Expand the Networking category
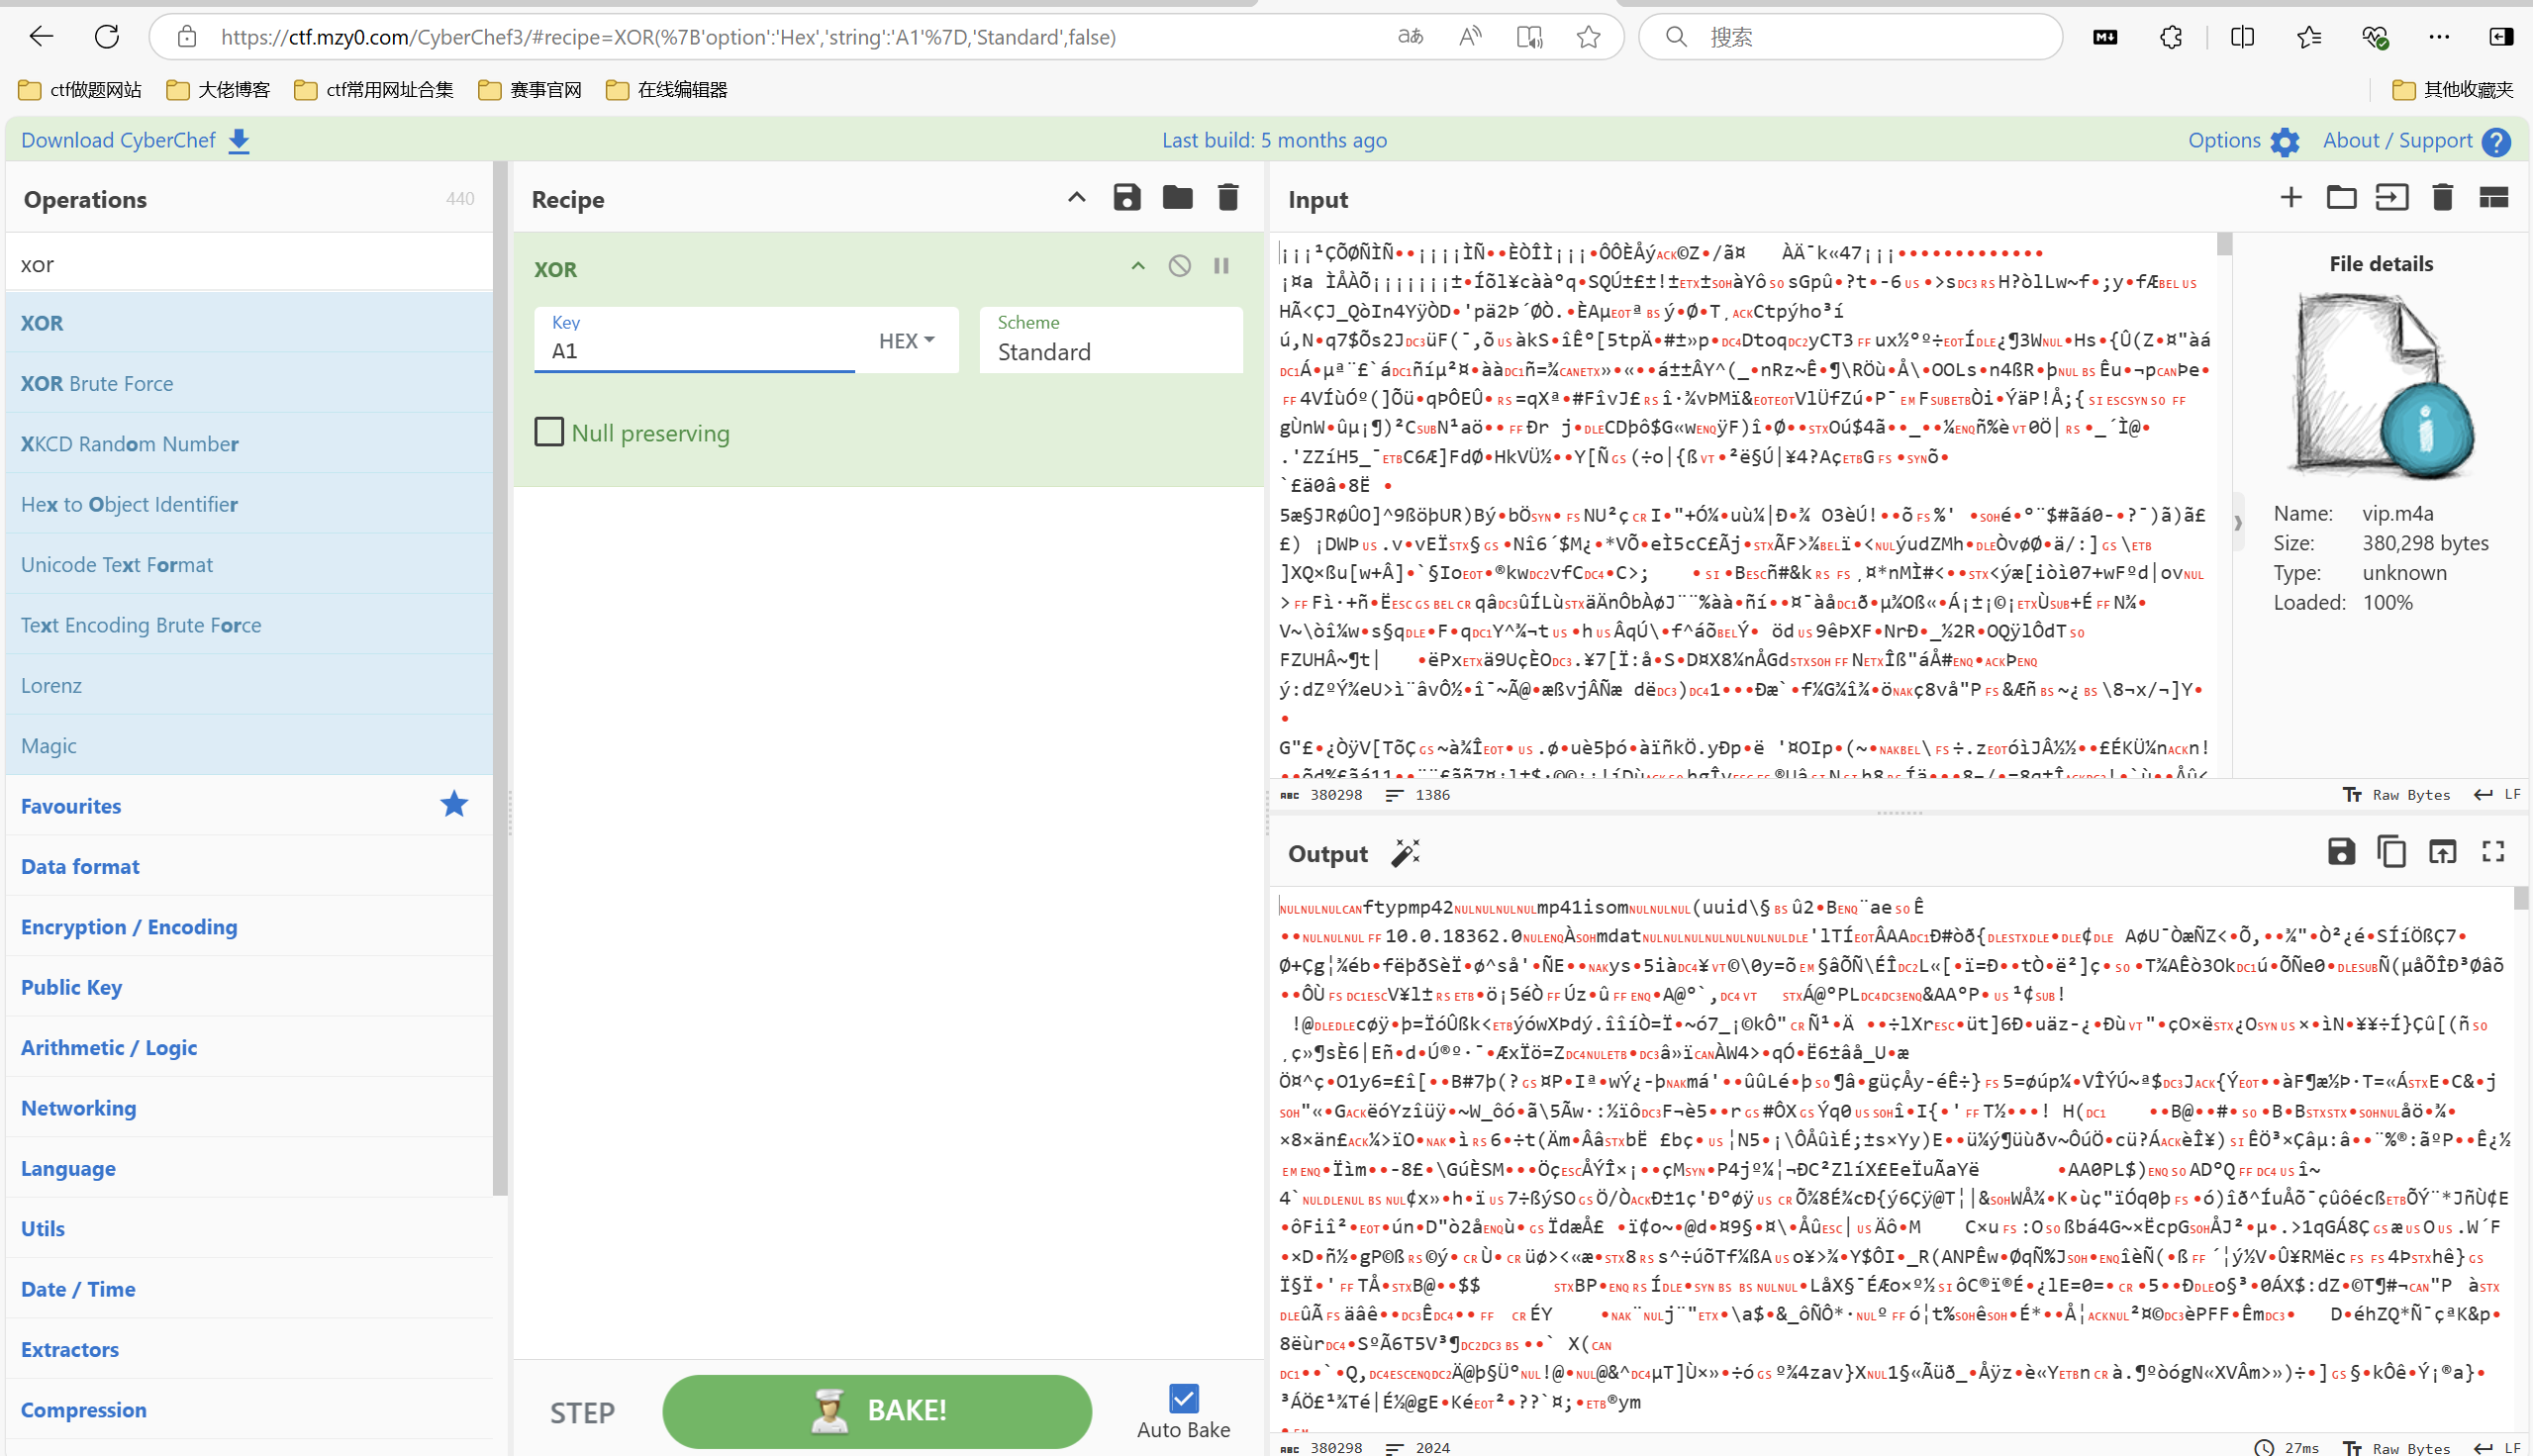This screenshot has width=2533, height=1456. [250, 1108]
